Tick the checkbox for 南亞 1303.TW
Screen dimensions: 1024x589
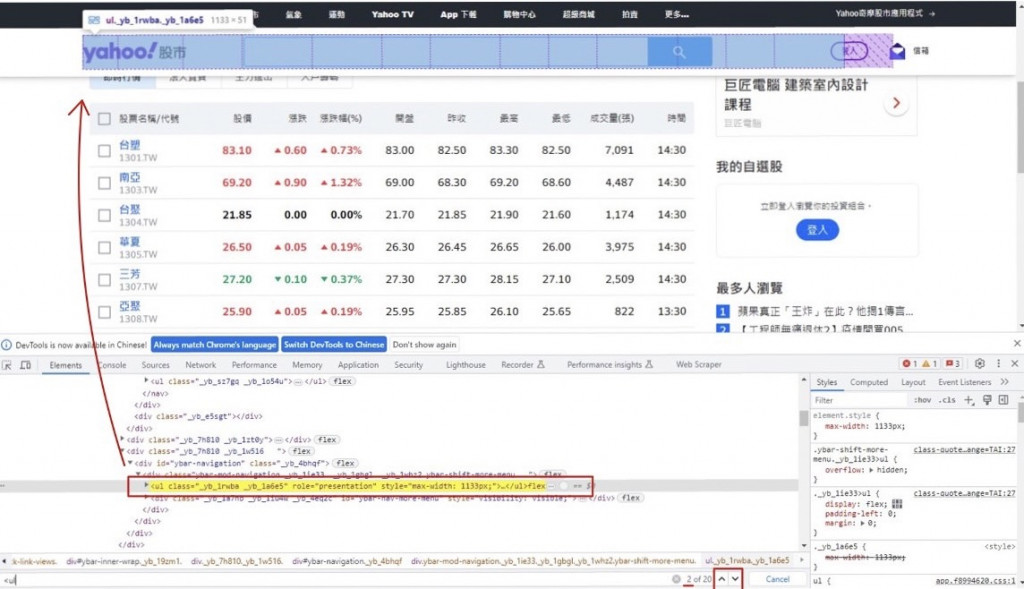pyautogui.click(x=104, y=183)
